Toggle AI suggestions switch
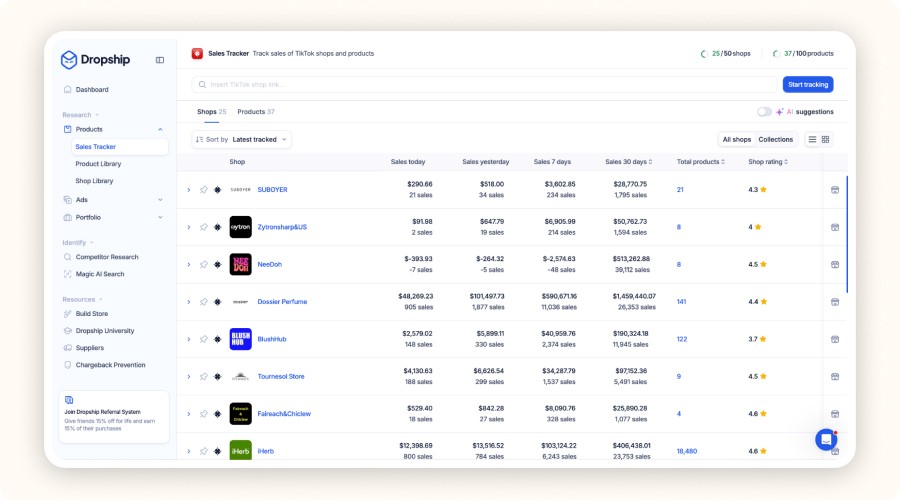 coord(764,112)
